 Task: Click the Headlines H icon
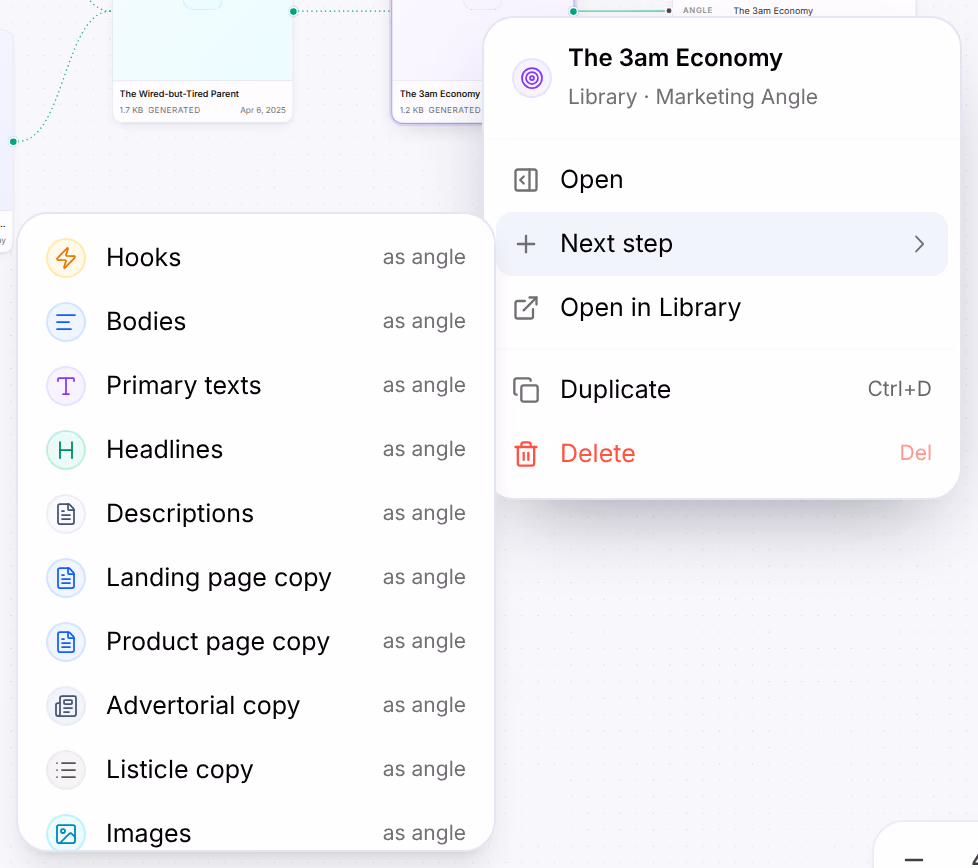pos(65,450)
